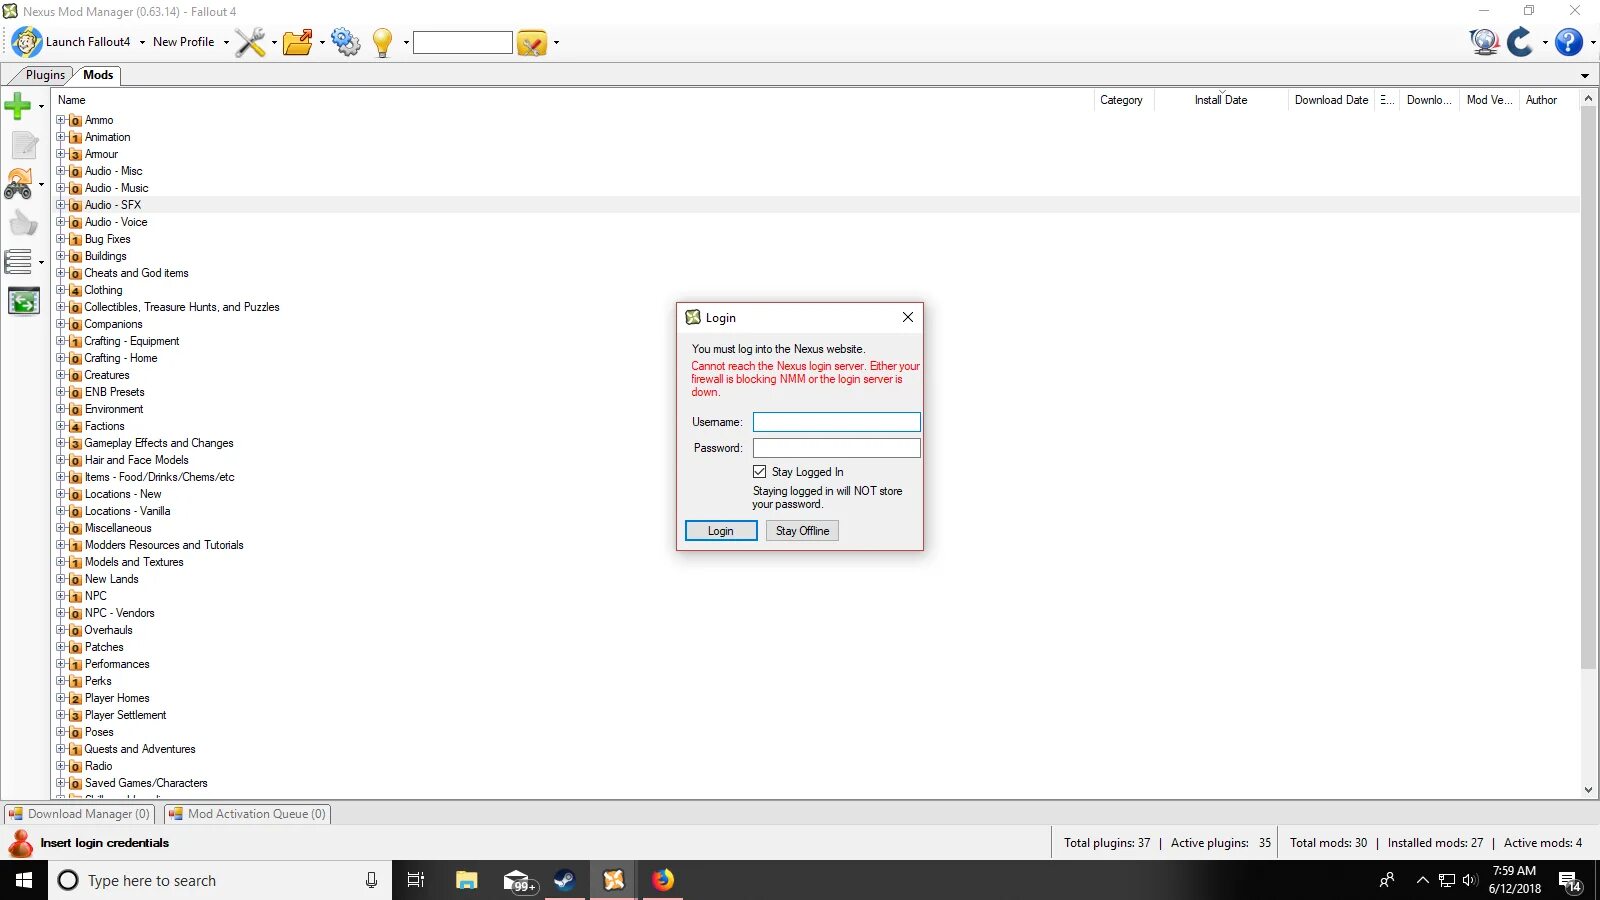Viewport: 1600px width, 900px height.
Task: Expand the Factions category node
Action: [x=61, y=426]
